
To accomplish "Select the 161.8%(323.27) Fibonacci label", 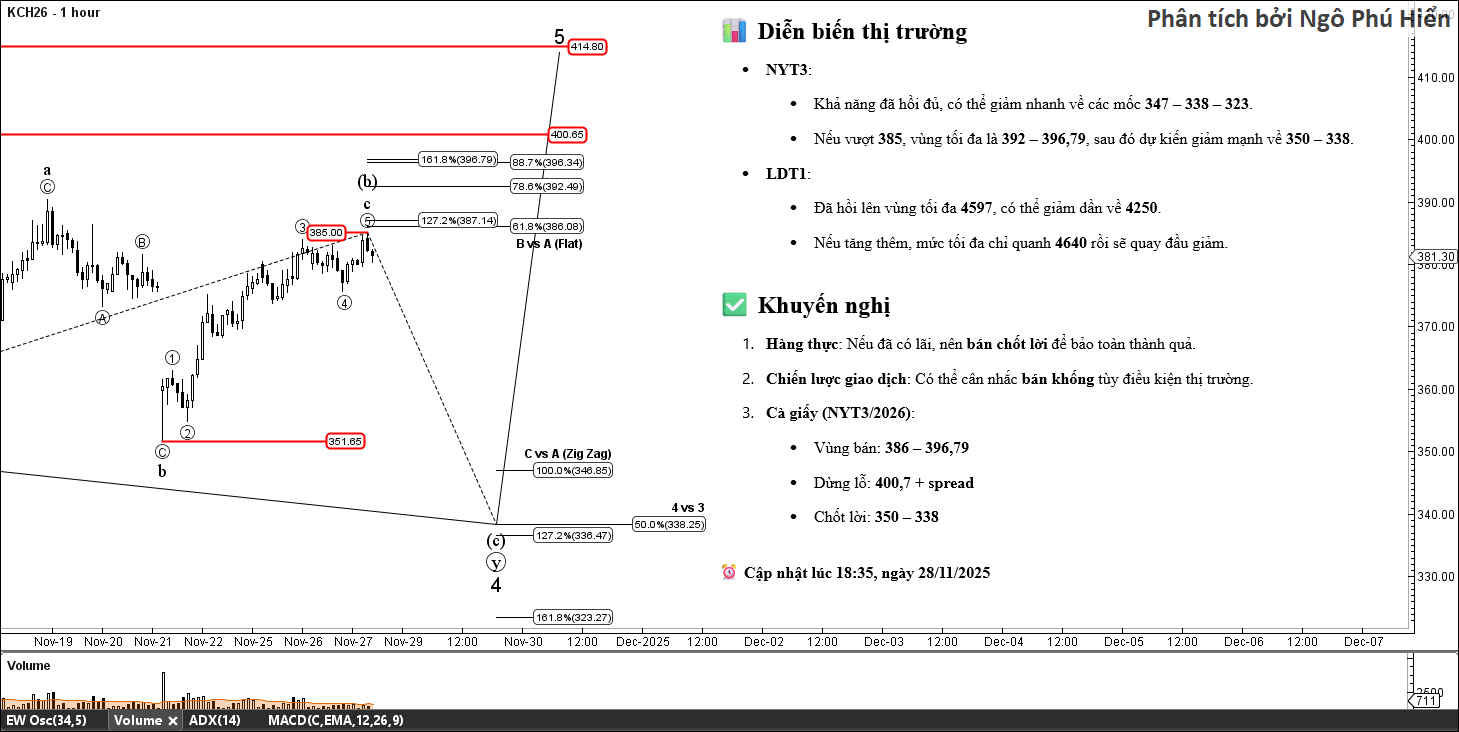I will (573, 617).
